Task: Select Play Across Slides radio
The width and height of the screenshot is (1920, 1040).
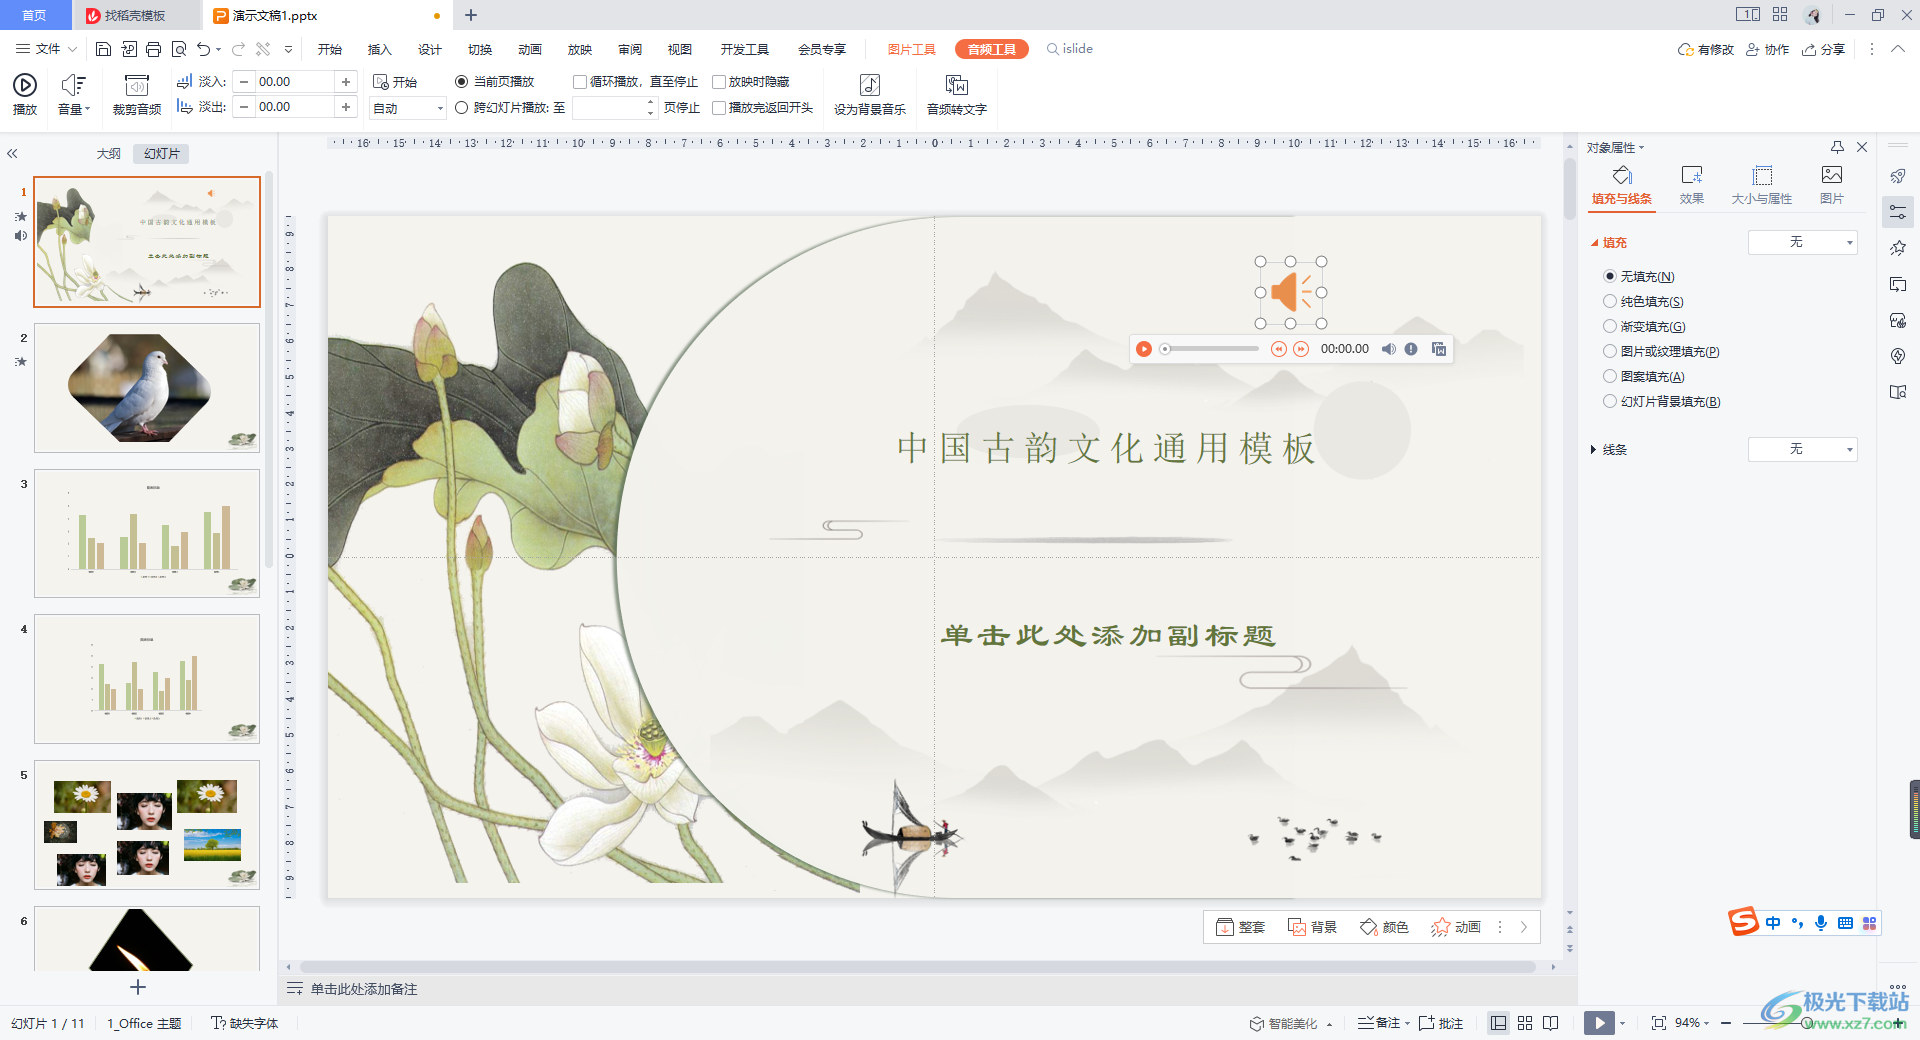Action: (x=461, y=108)
